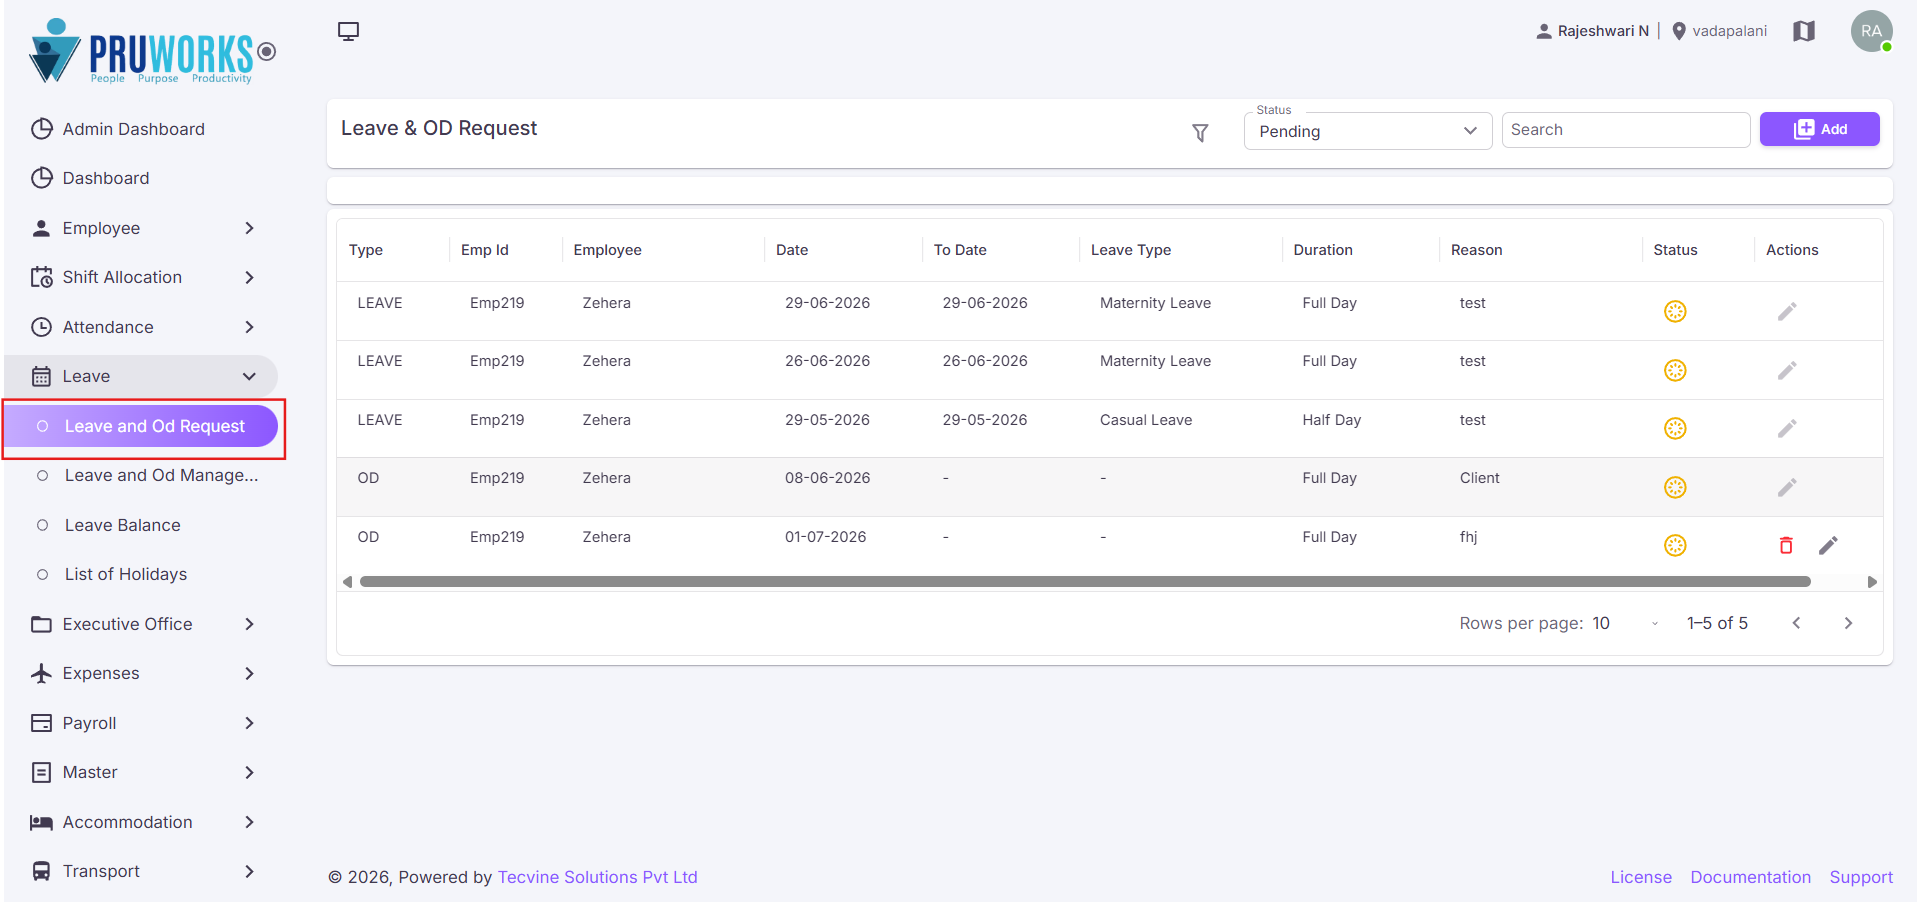Click in the Search field
The height and width of the screenshot is (902, 1917).
coord(1625,130)
